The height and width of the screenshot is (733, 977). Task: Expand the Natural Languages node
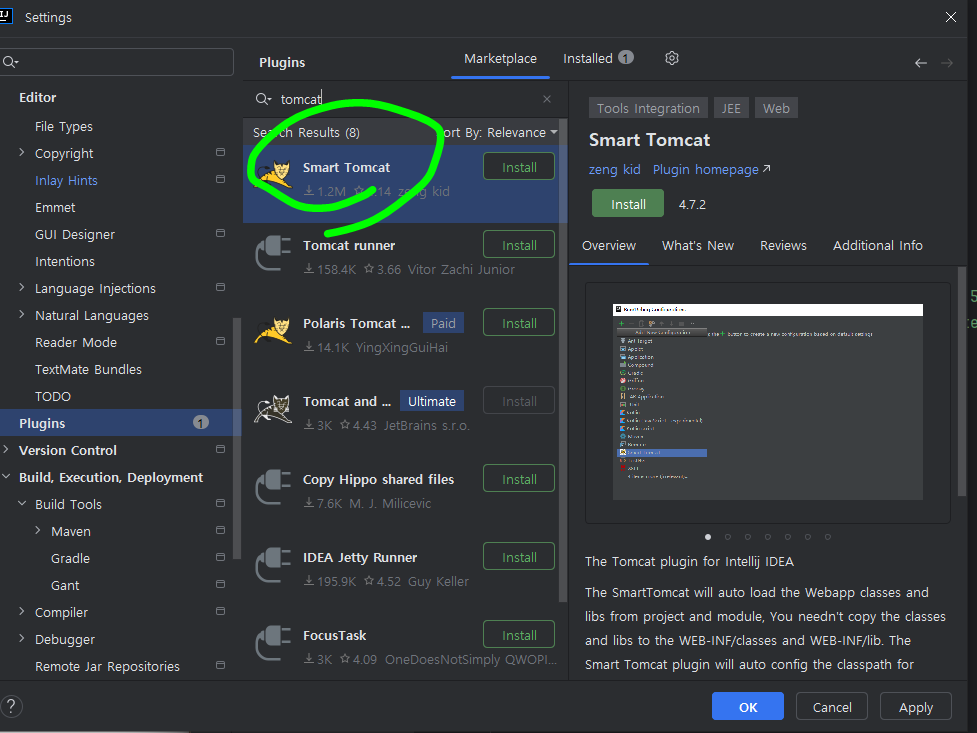pyautogui.click(x=22, y=314)
